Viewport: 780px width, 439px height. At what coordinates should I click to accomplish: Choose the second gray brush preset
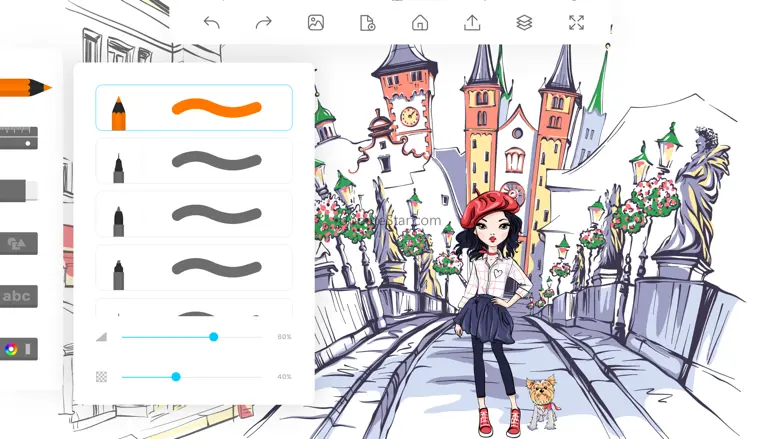(x=194, y=161)
